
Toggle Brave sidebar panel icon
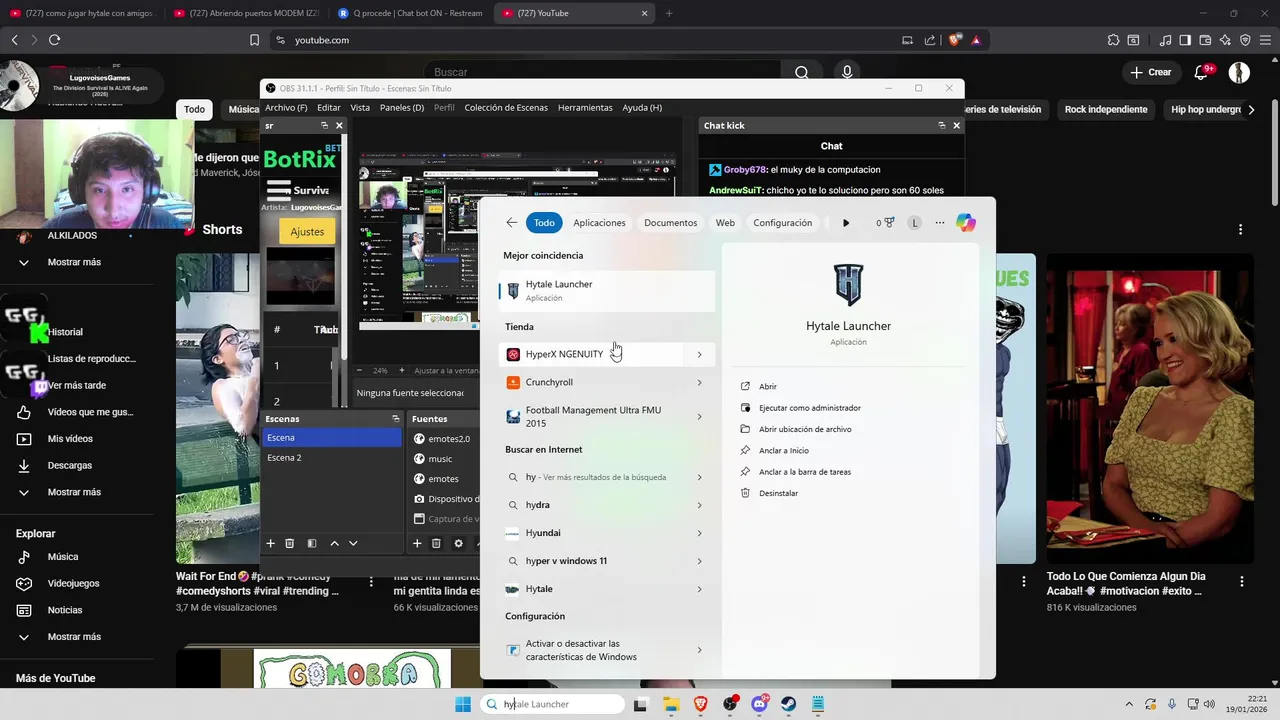point(1185,40)
